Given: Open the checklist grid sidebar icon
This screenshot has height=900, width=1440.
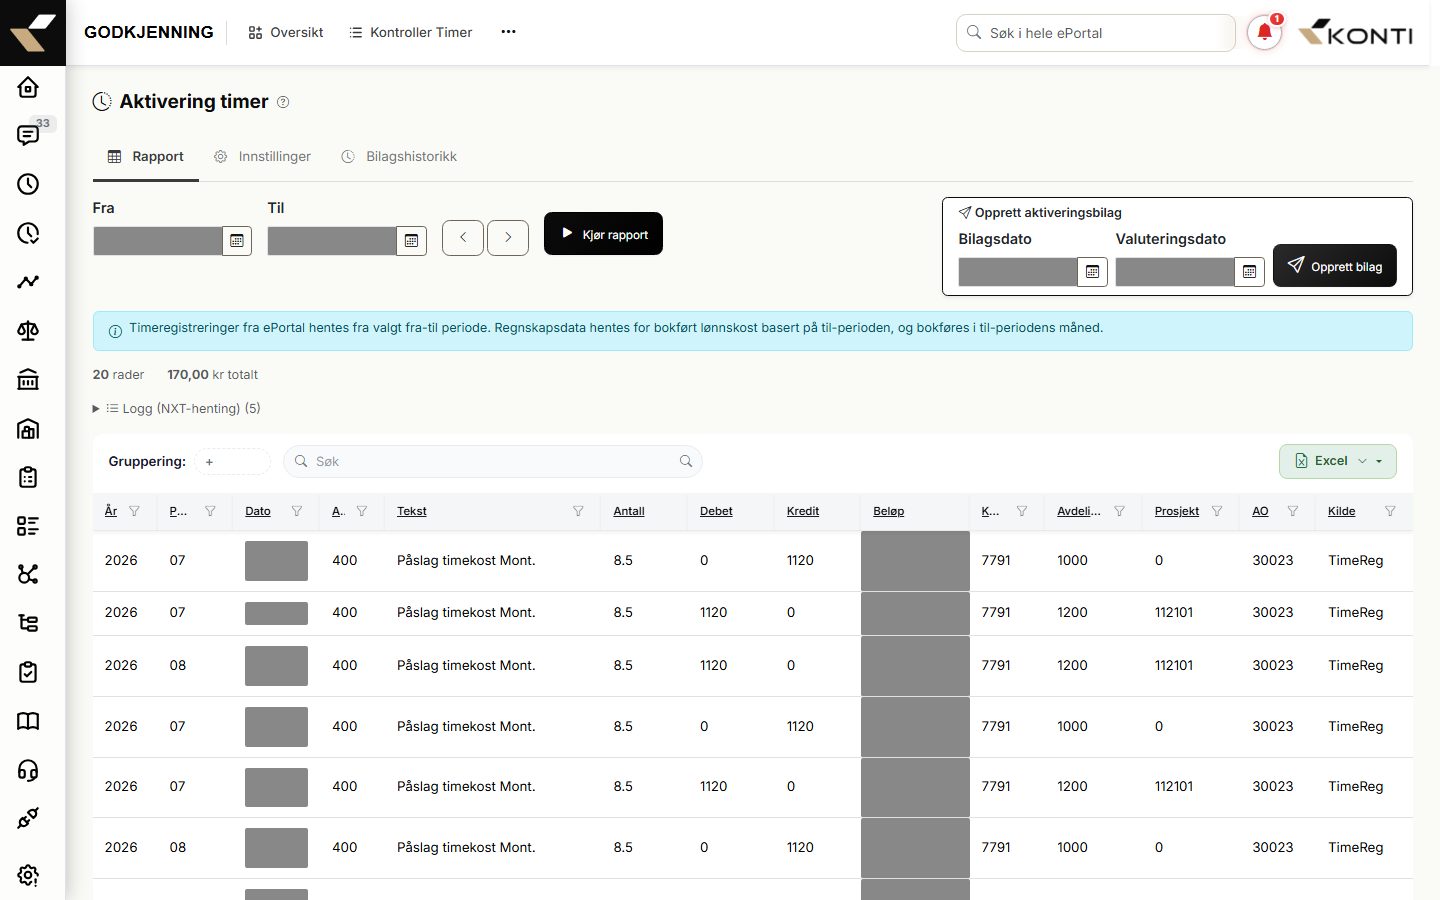Looking at the screenshot, I should 28,526.
